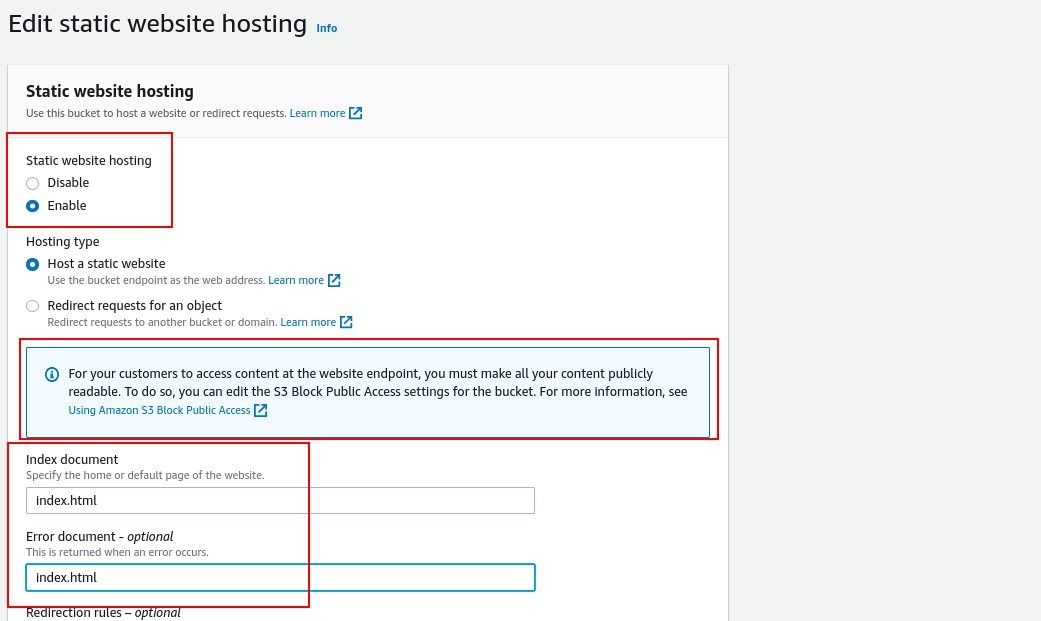Click the info circle icon in the alert box
Screen dimensions: 1041x621
pos(52,375)
